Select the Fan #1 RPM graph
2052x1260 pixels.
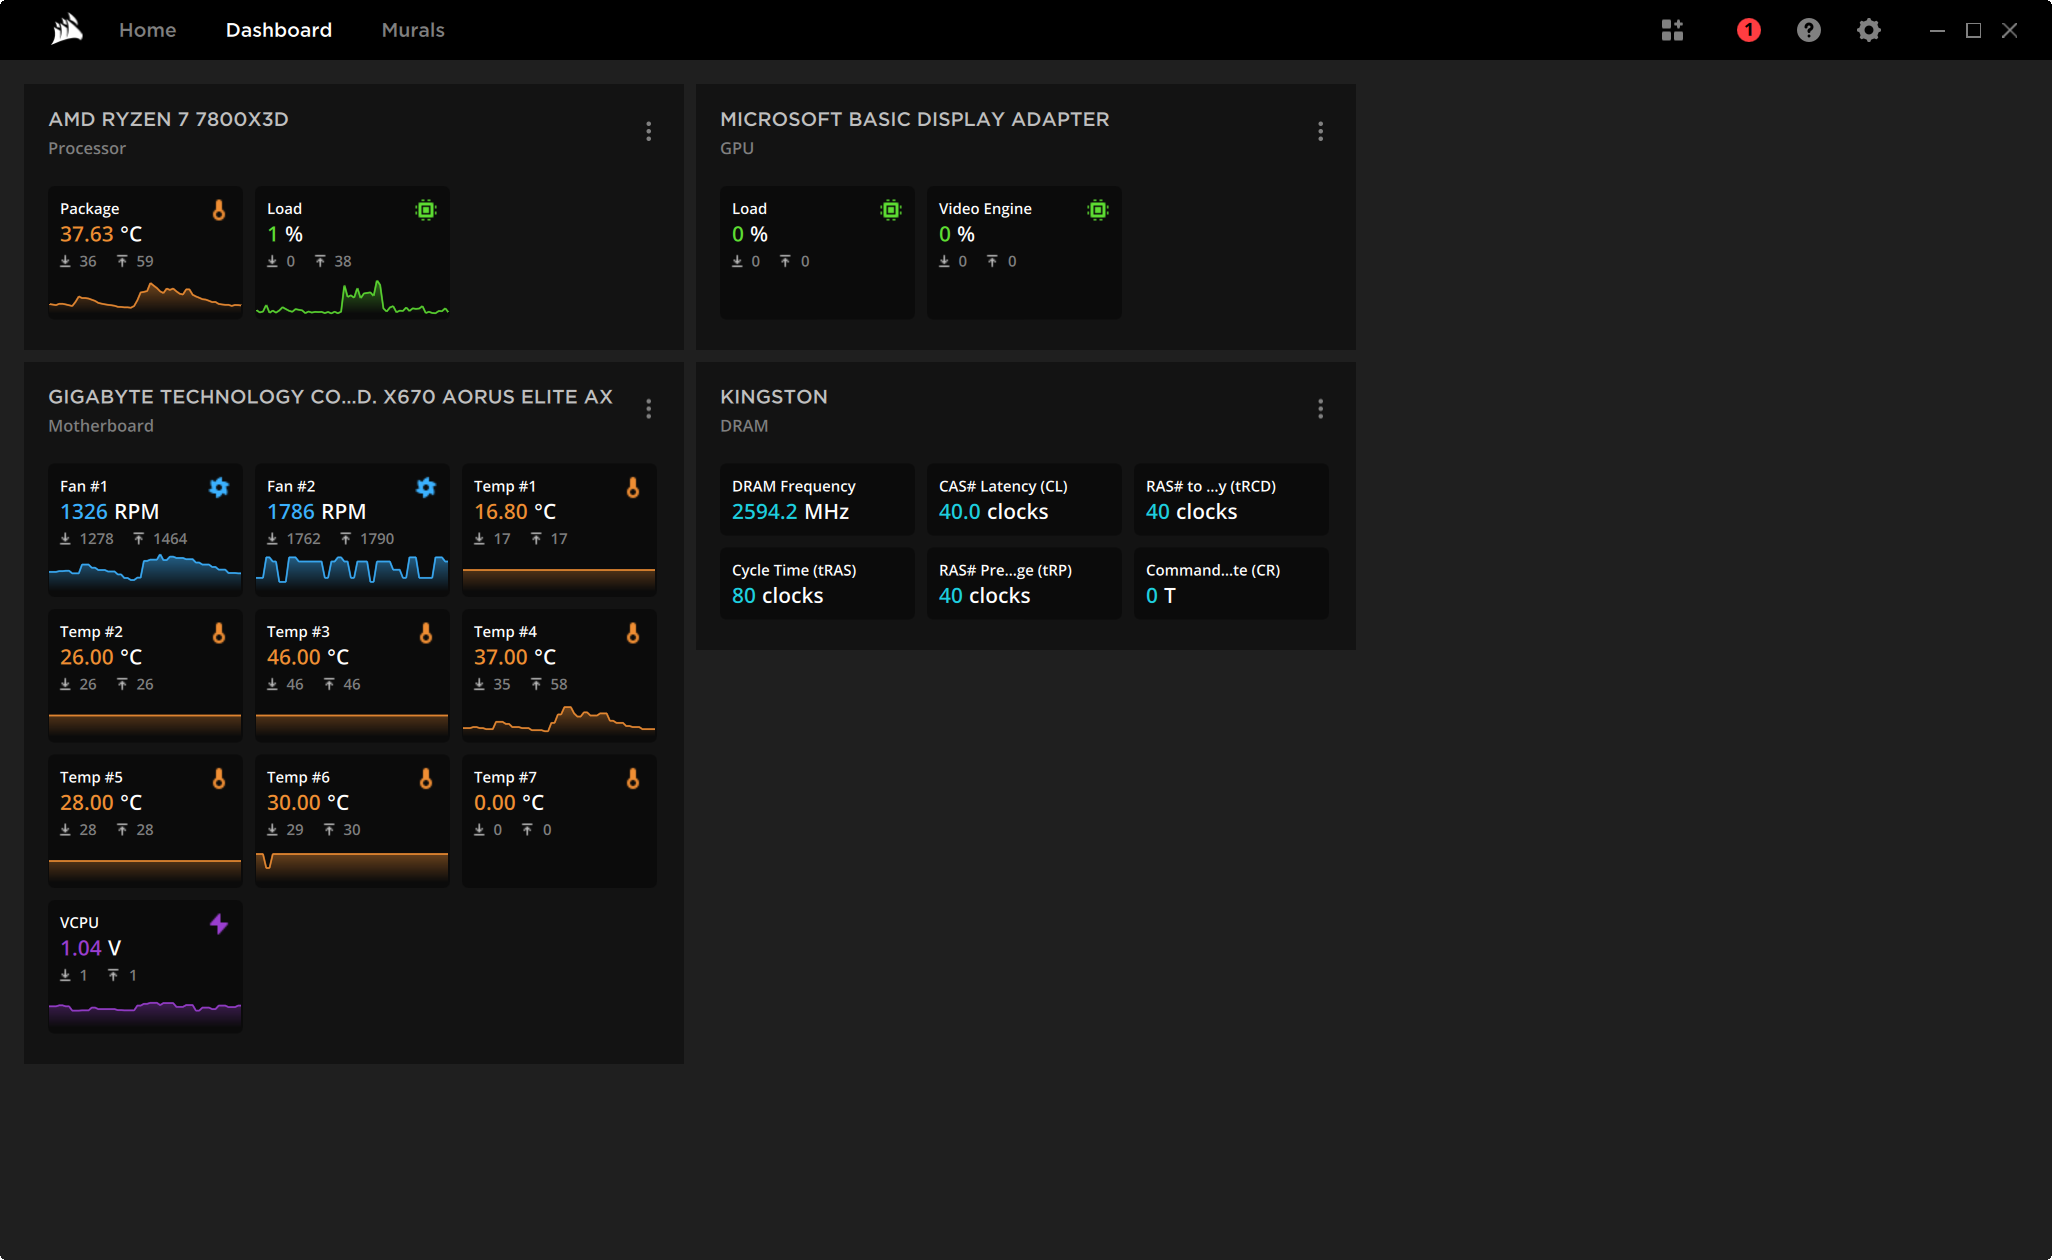pyautogui.click(x=145, y=573)
